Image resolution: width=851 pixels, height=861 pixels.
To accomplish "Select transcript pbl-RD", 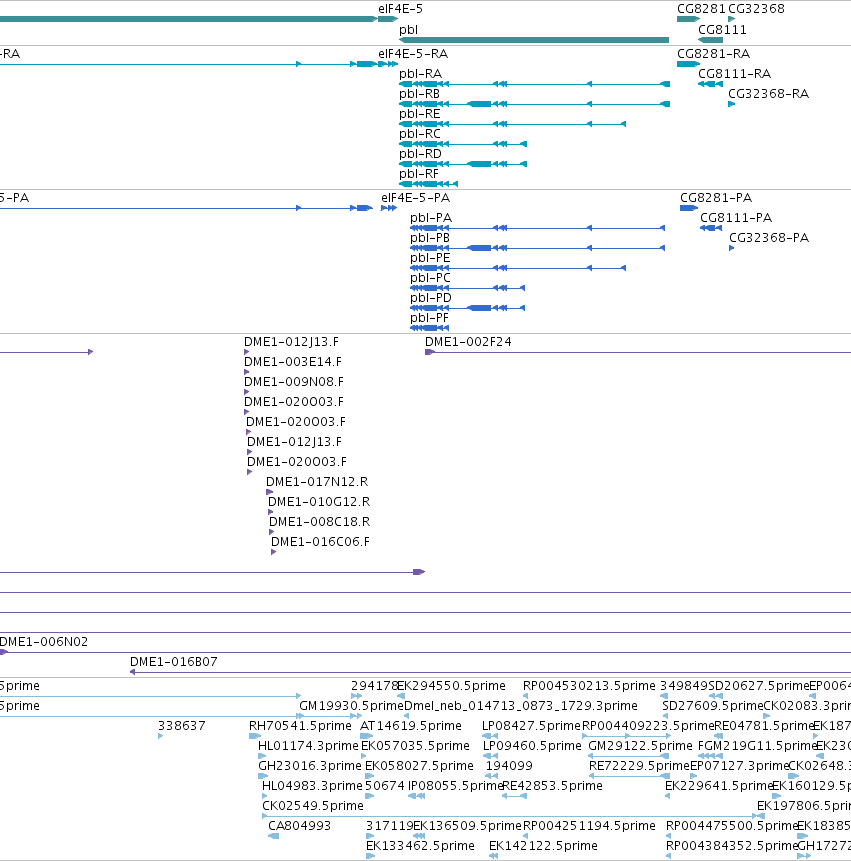I will (463, 164).
